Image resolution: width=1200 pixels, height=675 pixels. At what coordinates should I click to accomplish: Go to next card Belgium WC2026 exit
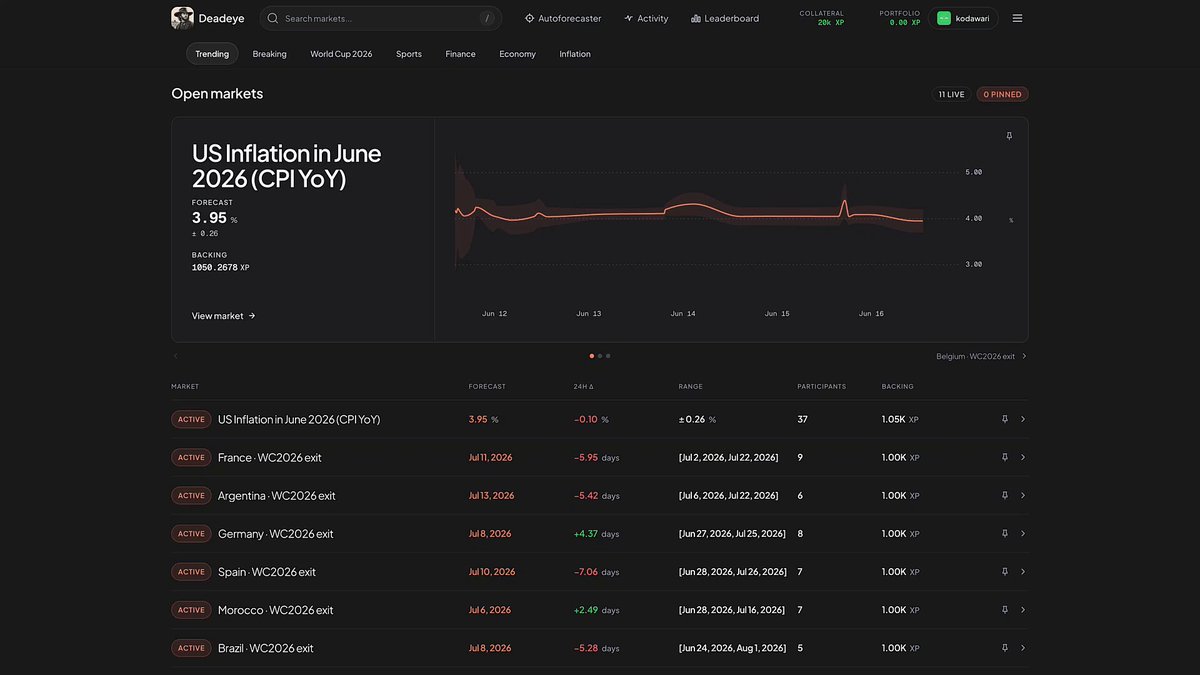coord(981,356)
